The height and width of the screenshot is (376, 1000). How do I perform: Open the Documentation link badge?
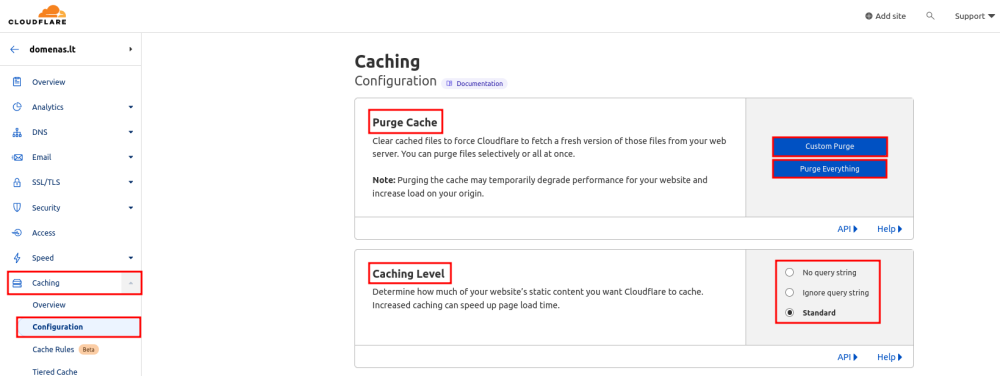point(474,83)
